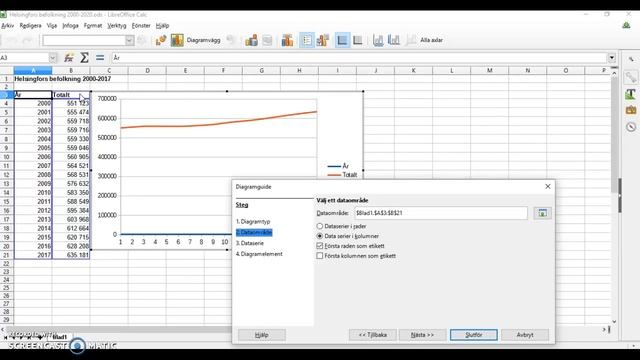The width and height of the screenshot is (640, 360).
Task: Click the Y axis icon
Action: [393, 40]
